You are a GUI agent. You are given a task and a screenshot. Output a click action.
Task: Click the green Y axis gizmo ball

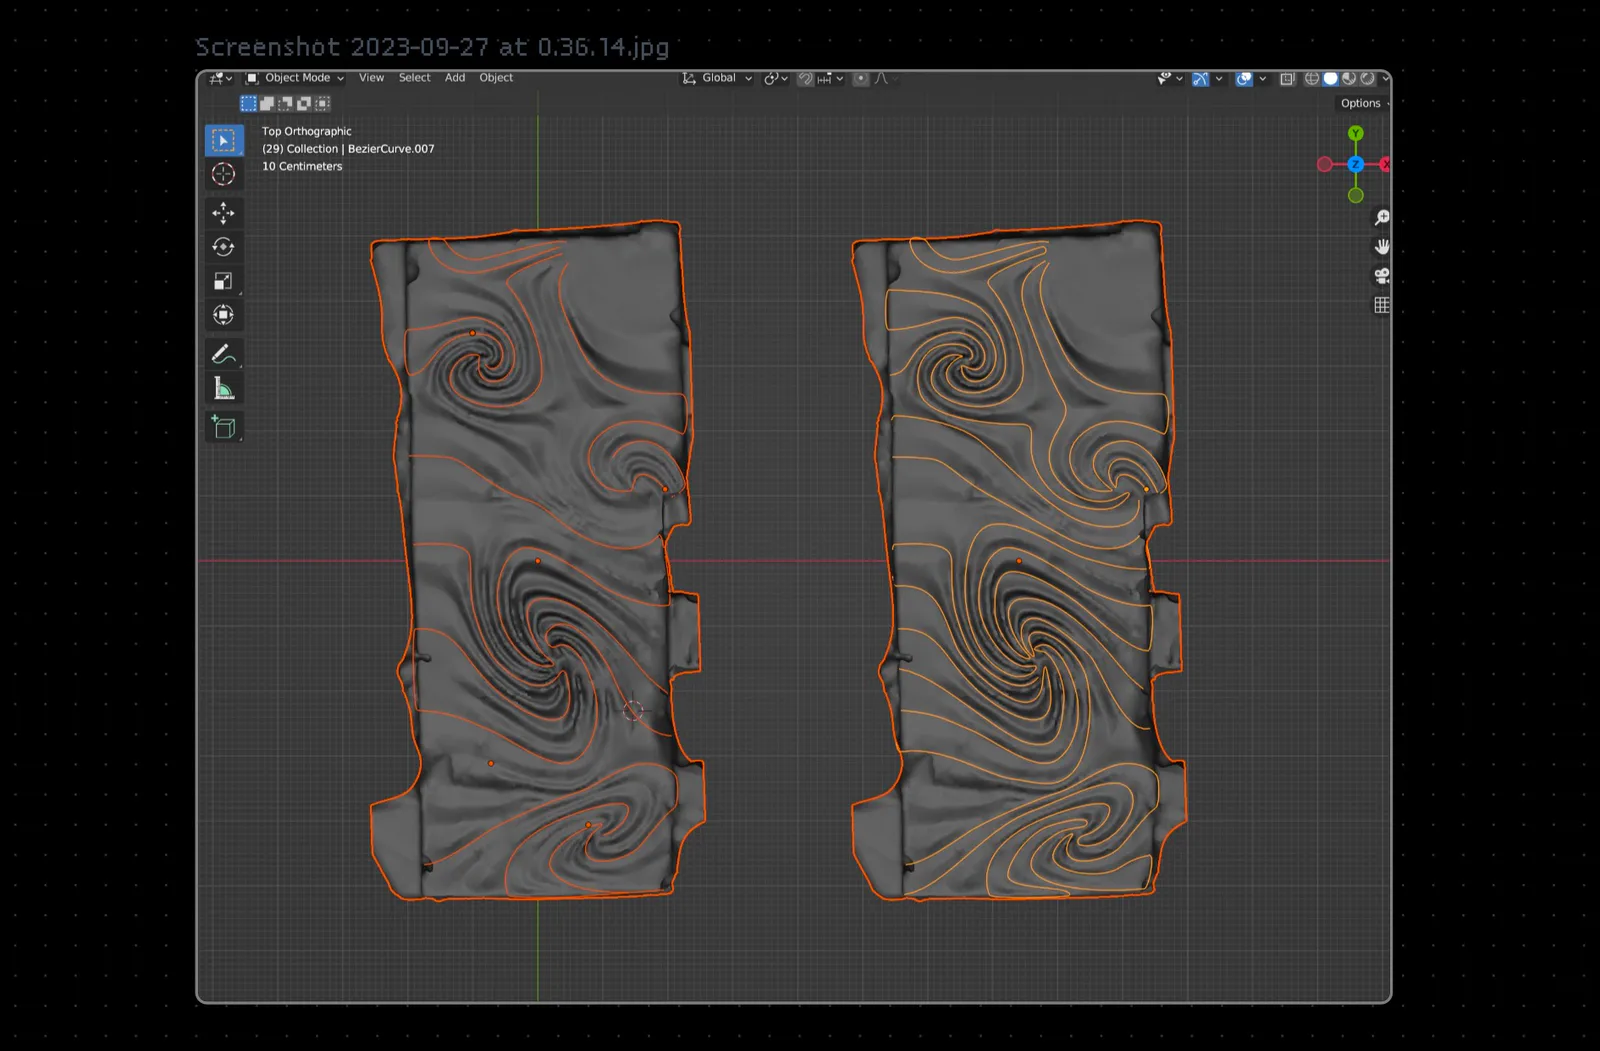[x=1356, y=133]
